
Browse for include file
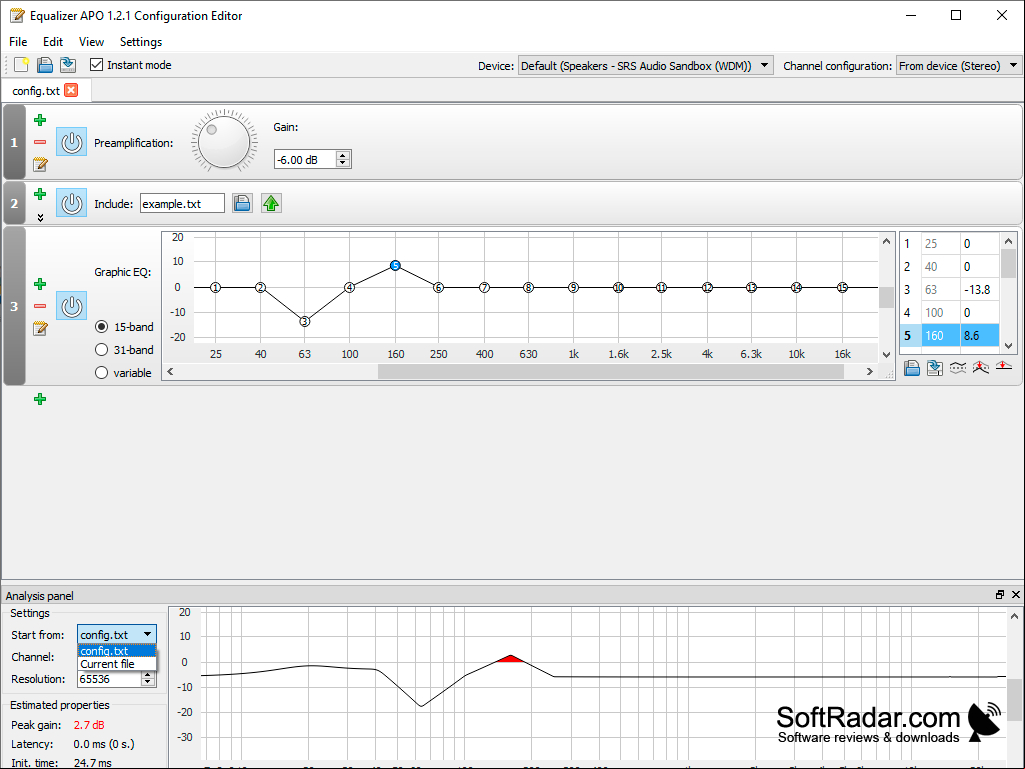tap(242, 203)
